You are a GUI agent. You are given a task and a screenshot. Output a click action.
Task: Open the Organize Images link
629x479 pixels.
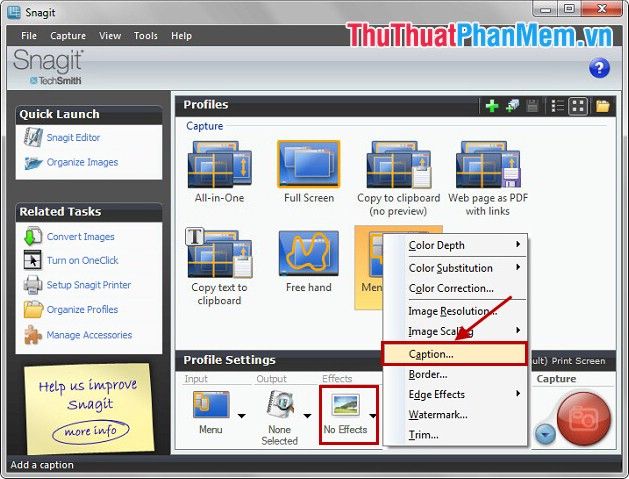(82, 162)
